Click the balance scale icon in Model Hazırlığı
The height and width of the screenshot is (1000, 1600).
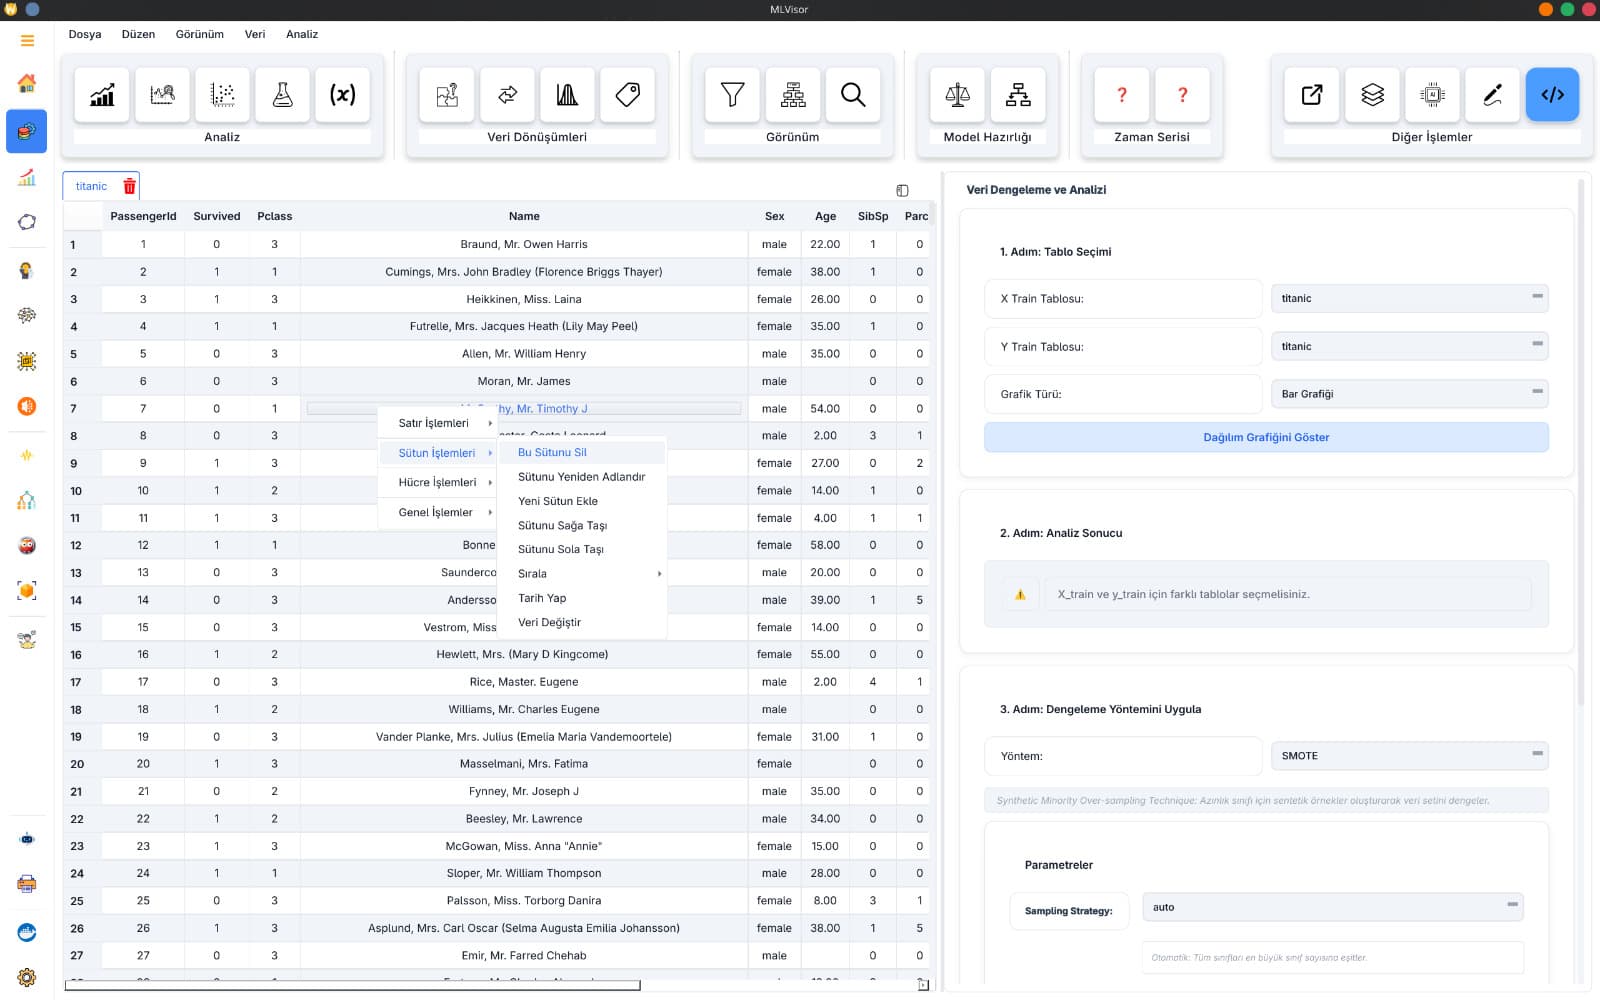click(957, 95)
